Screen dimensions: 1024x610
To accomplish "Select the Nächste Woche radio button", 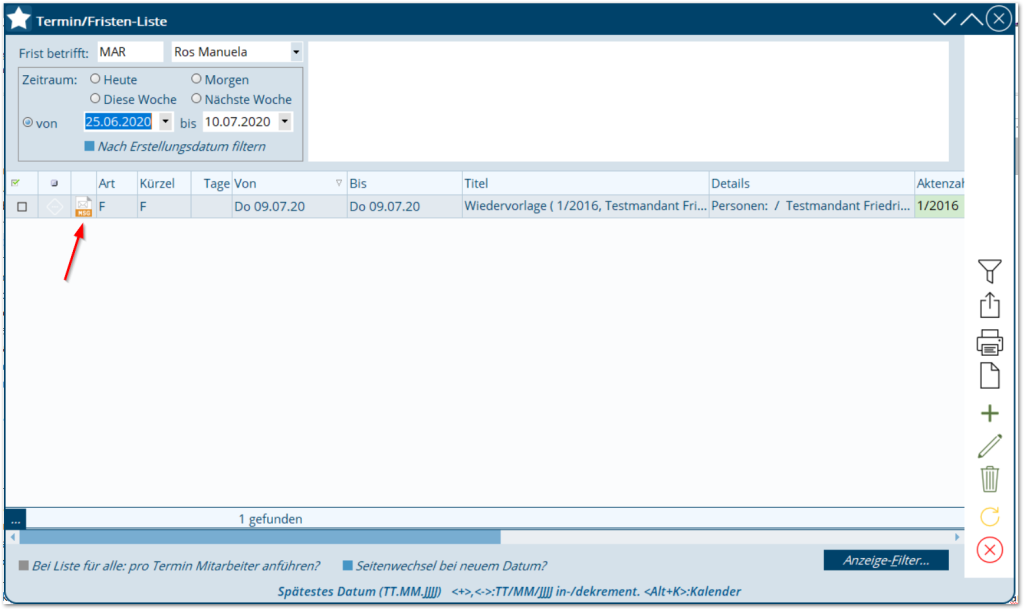I will (x=196, y=99).
